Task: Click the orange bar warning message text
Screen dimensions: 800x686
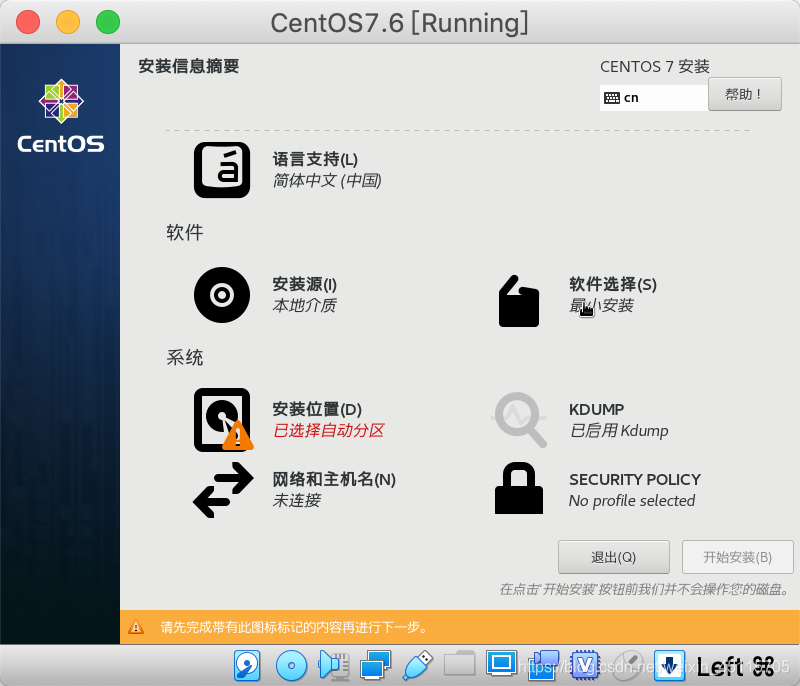Action: pyautogui.click(x=294, y=627)
